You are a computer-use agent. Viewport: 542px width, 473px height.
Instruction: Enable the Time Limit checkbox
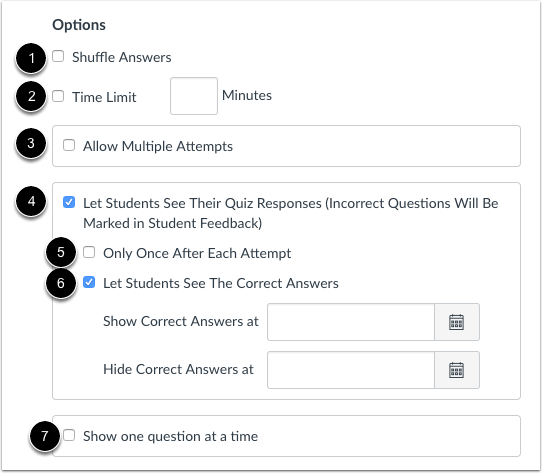tap(58, 96)
